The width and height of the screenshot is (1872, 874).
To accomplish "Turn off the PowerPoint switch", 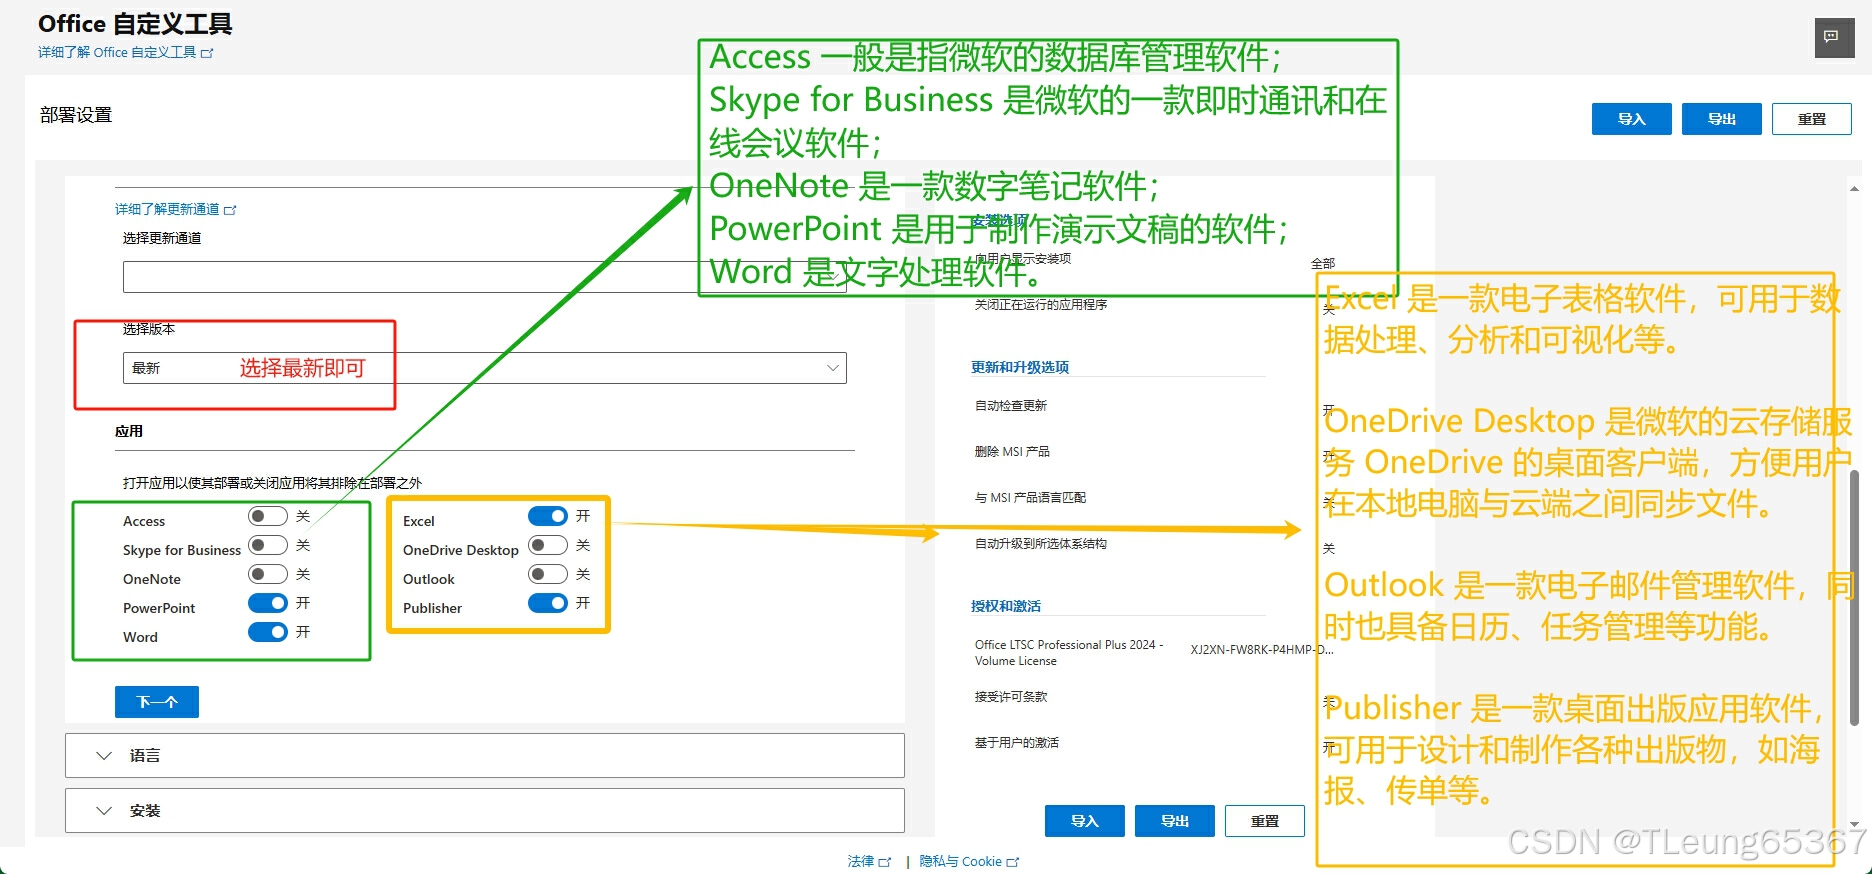I will click(x=268, y=603).
